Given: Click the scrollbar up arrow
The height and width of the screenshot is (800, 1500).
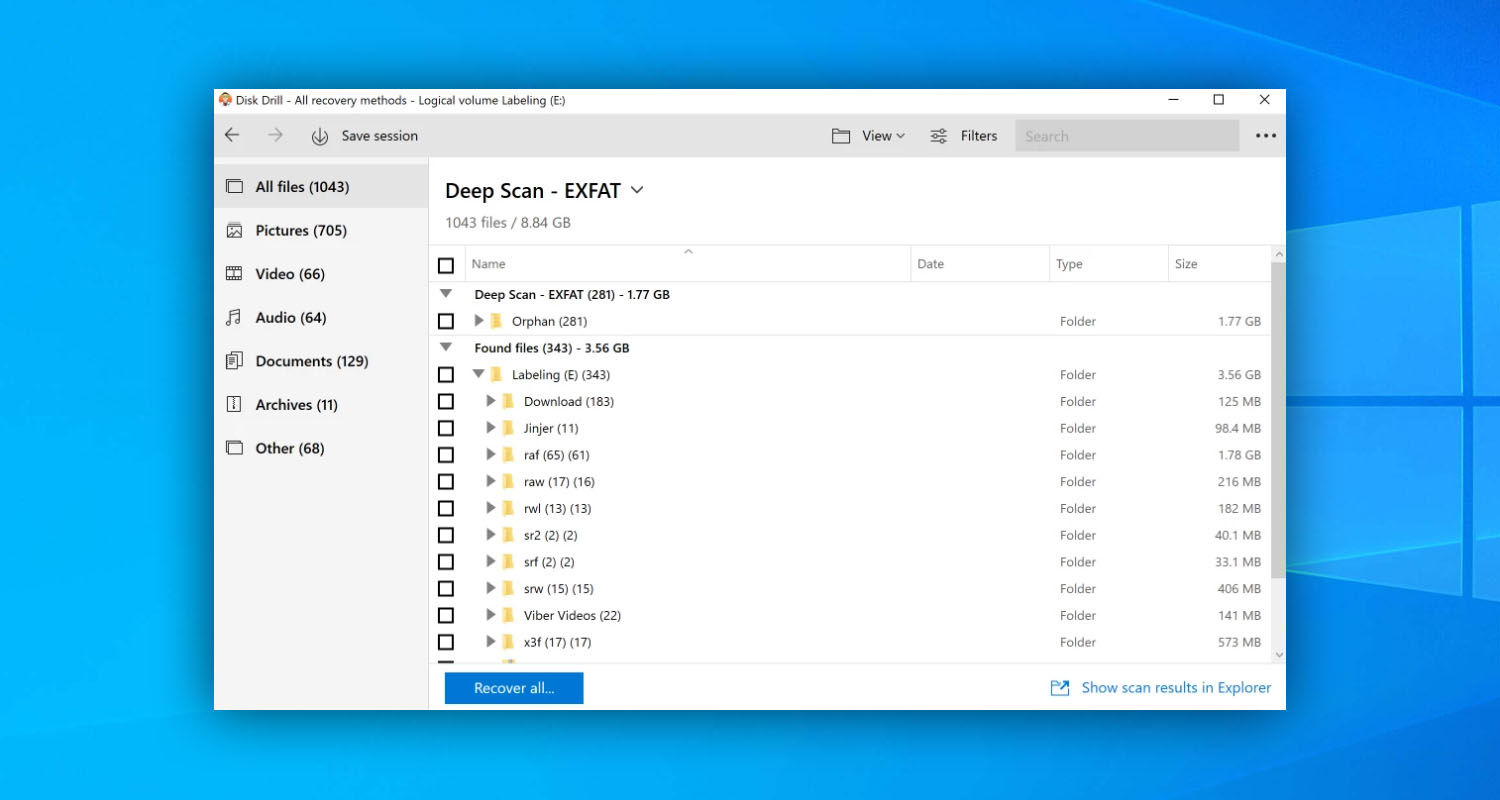Looking at the screenshot, I should [1278, 254].
